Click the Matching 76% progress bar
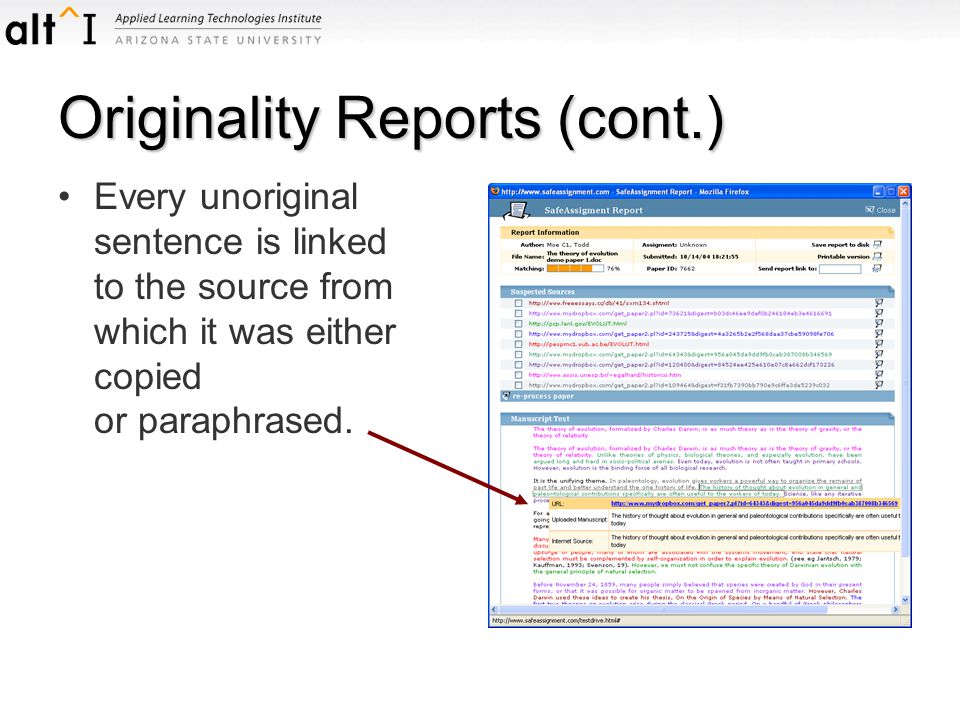Screen dimensions: 960x720 [x=575, y=268]
